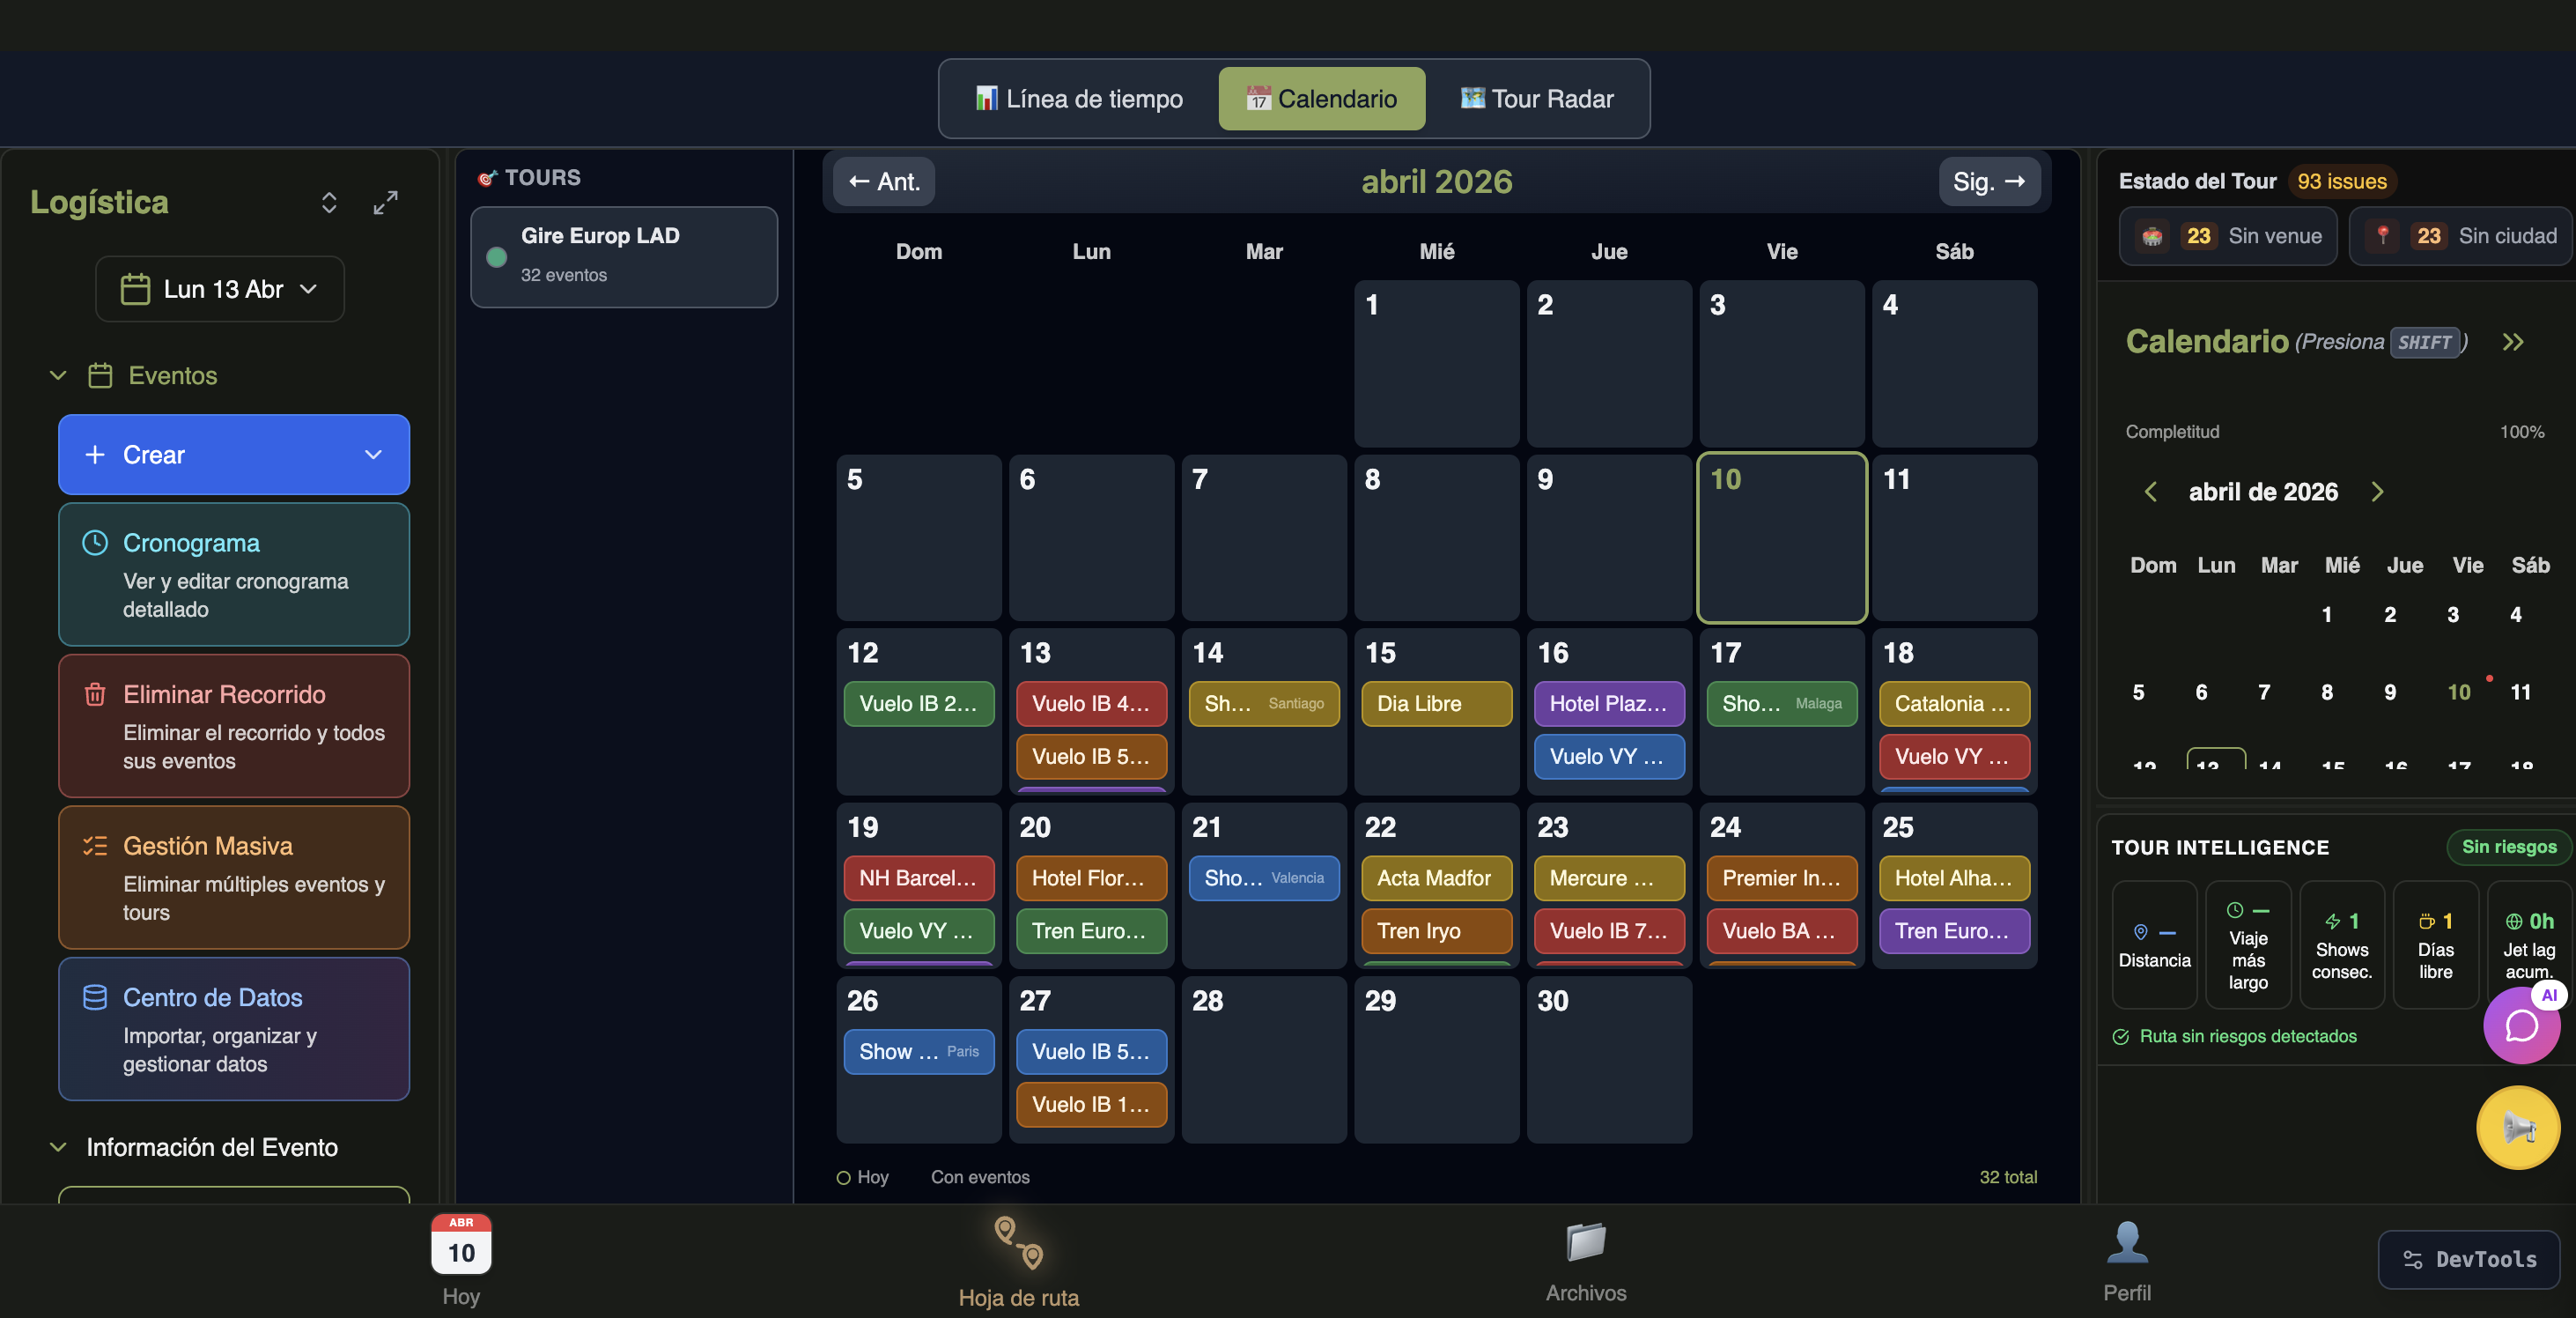Go to previous month in mini calendar
This screenshot has height=1318, width=2576.
tap(2151, 492)
